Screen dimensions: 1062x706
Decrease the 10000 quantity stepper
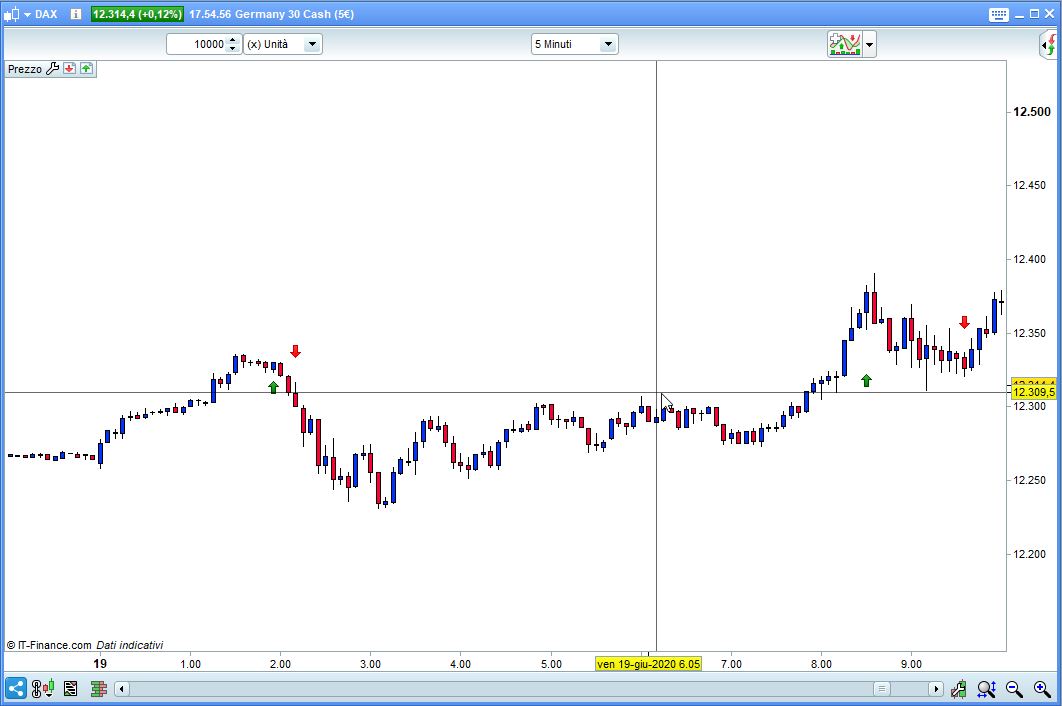click(x=233, y=49)
